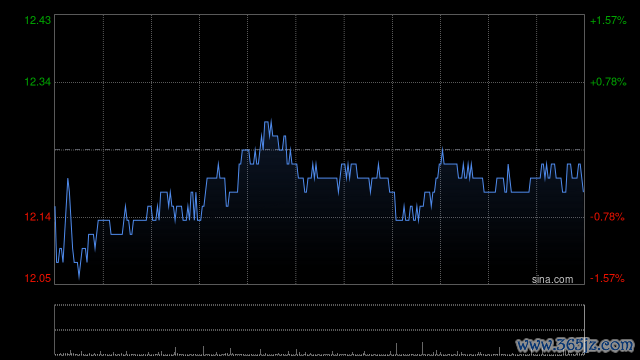Click the 12.43 price axis label

pos(38,20)
